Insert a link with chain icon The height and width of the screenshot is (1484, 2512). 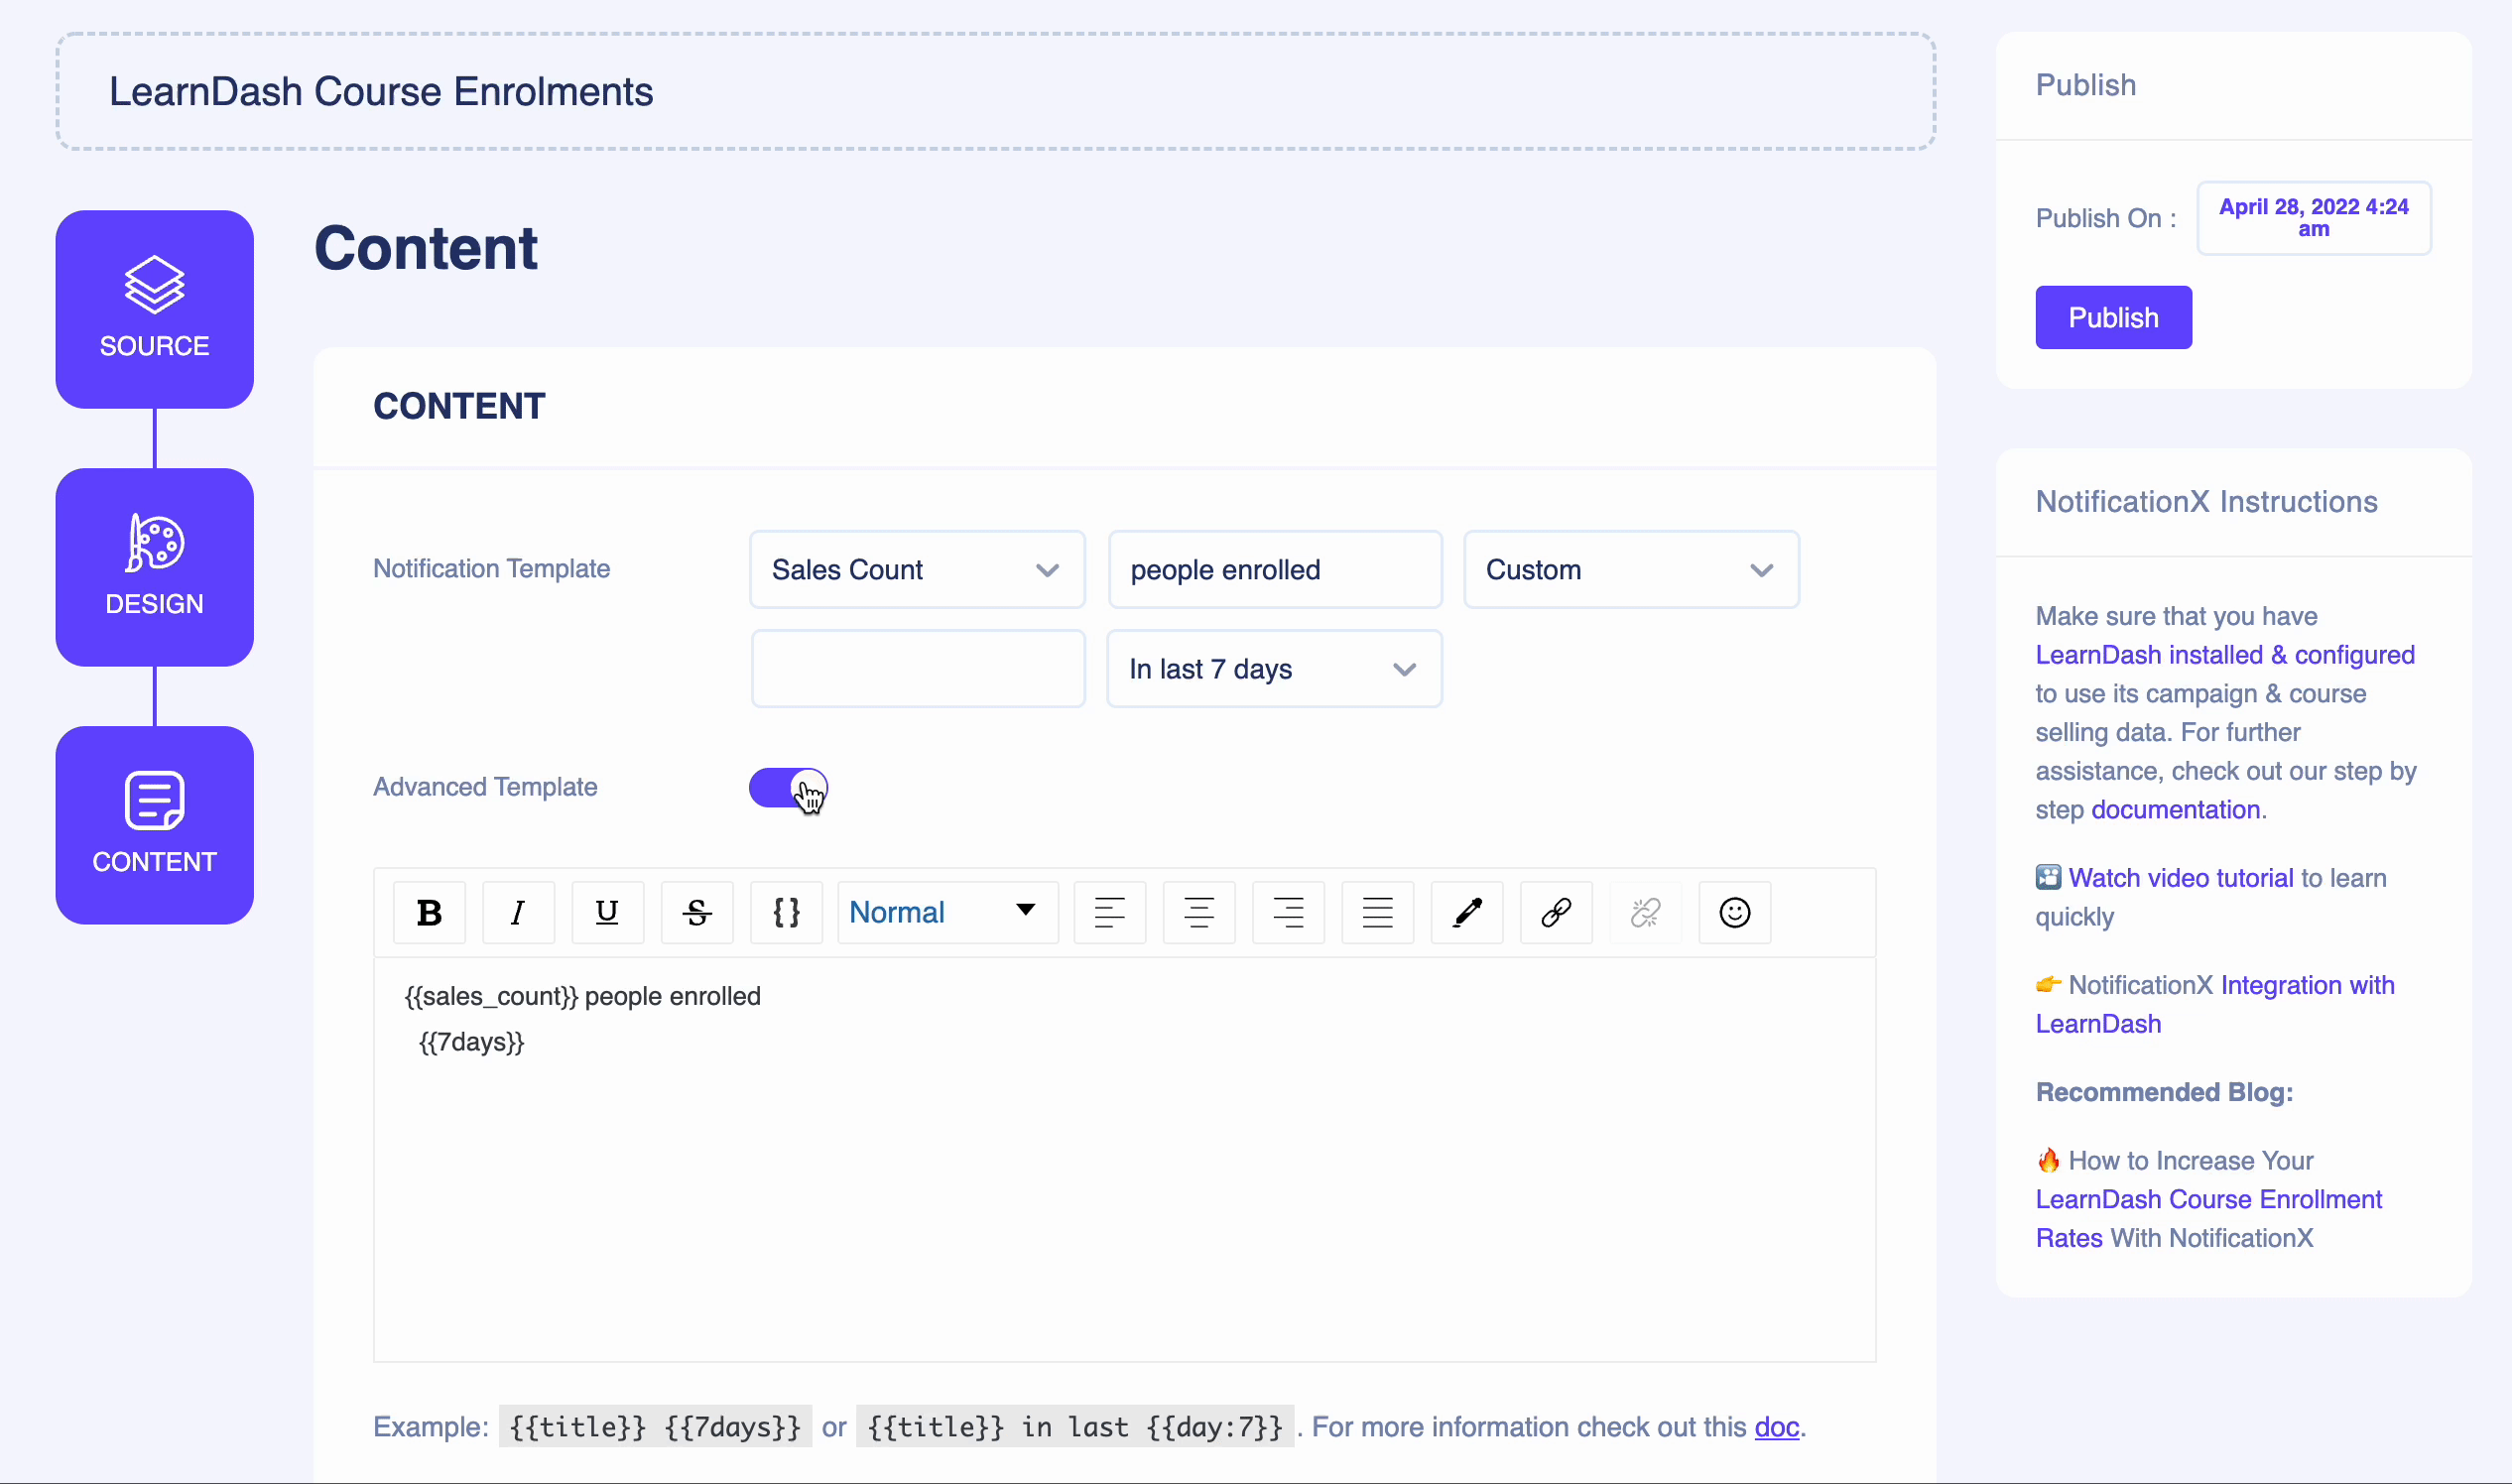[x=1556, y=912]
